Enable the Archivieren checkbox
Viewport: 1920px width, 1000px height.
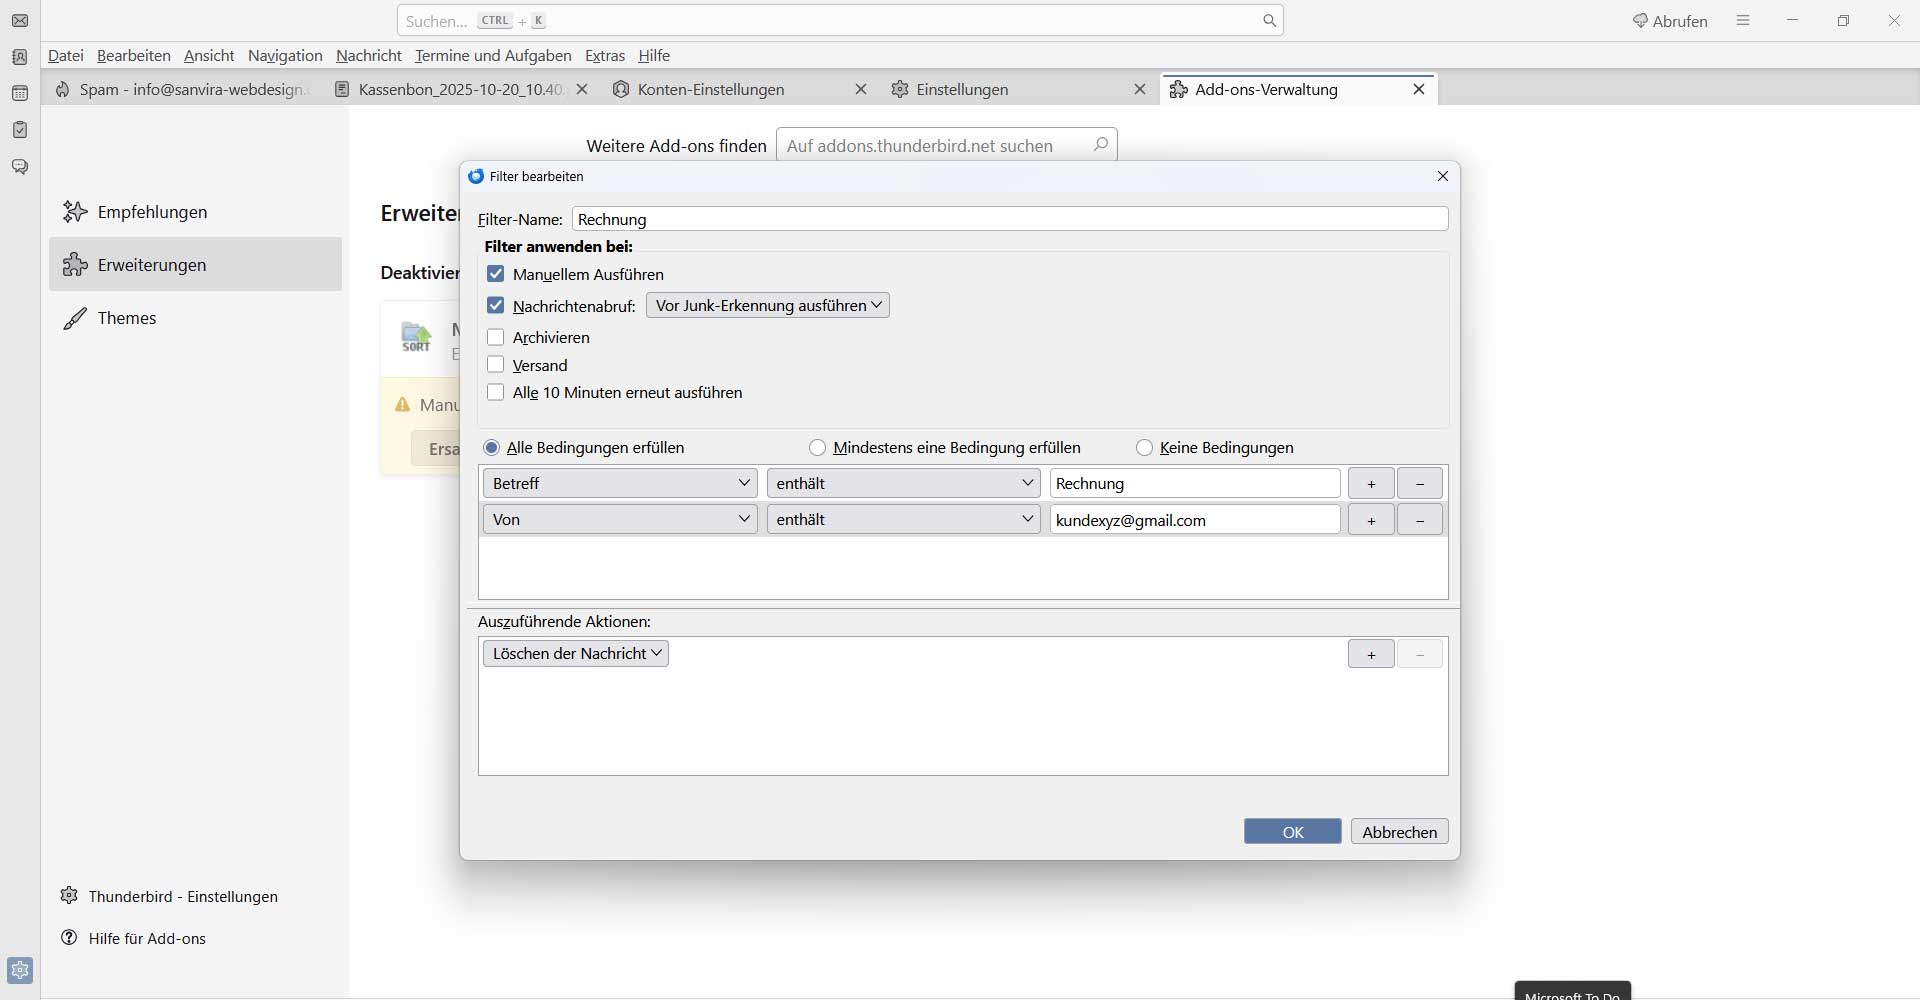pos(496,337)
